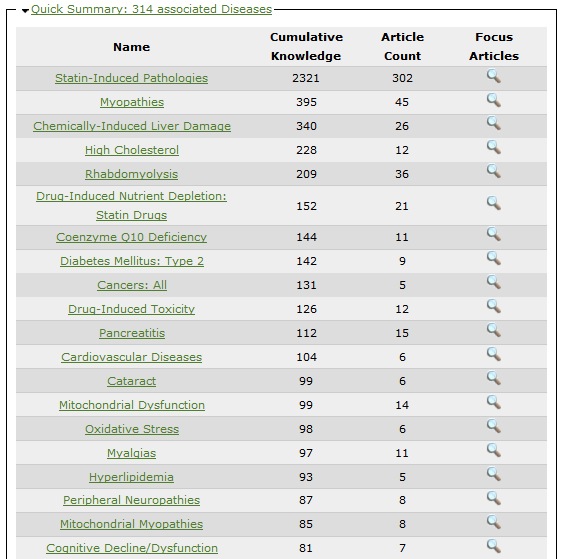Click the Quick Summary: 314 associated Diseases link
Image resolution: width=563 pixels, height=559 pixels.
pyautogui.click(x=152, y=9)
